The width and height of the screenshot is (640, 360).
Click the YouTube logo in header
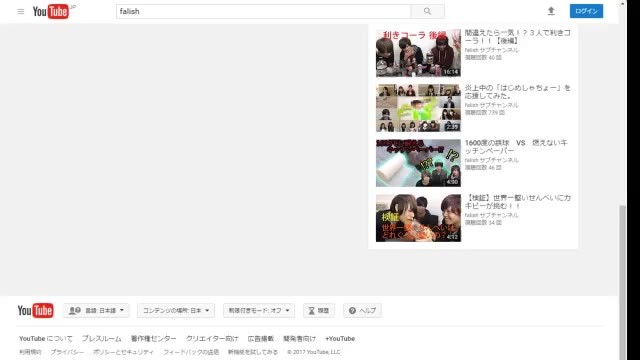[x=51, y=11]
